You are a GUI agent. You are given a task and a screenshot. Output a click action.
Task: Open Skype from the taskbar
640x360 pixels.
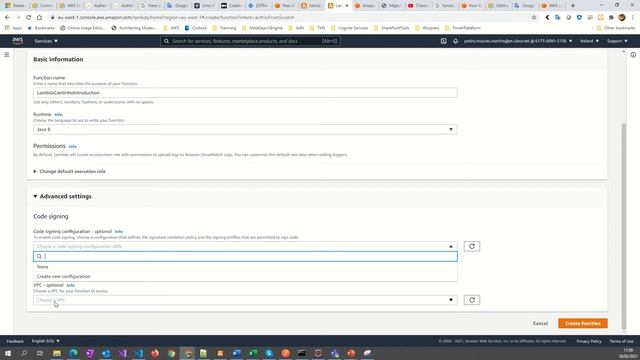(269, 353)
